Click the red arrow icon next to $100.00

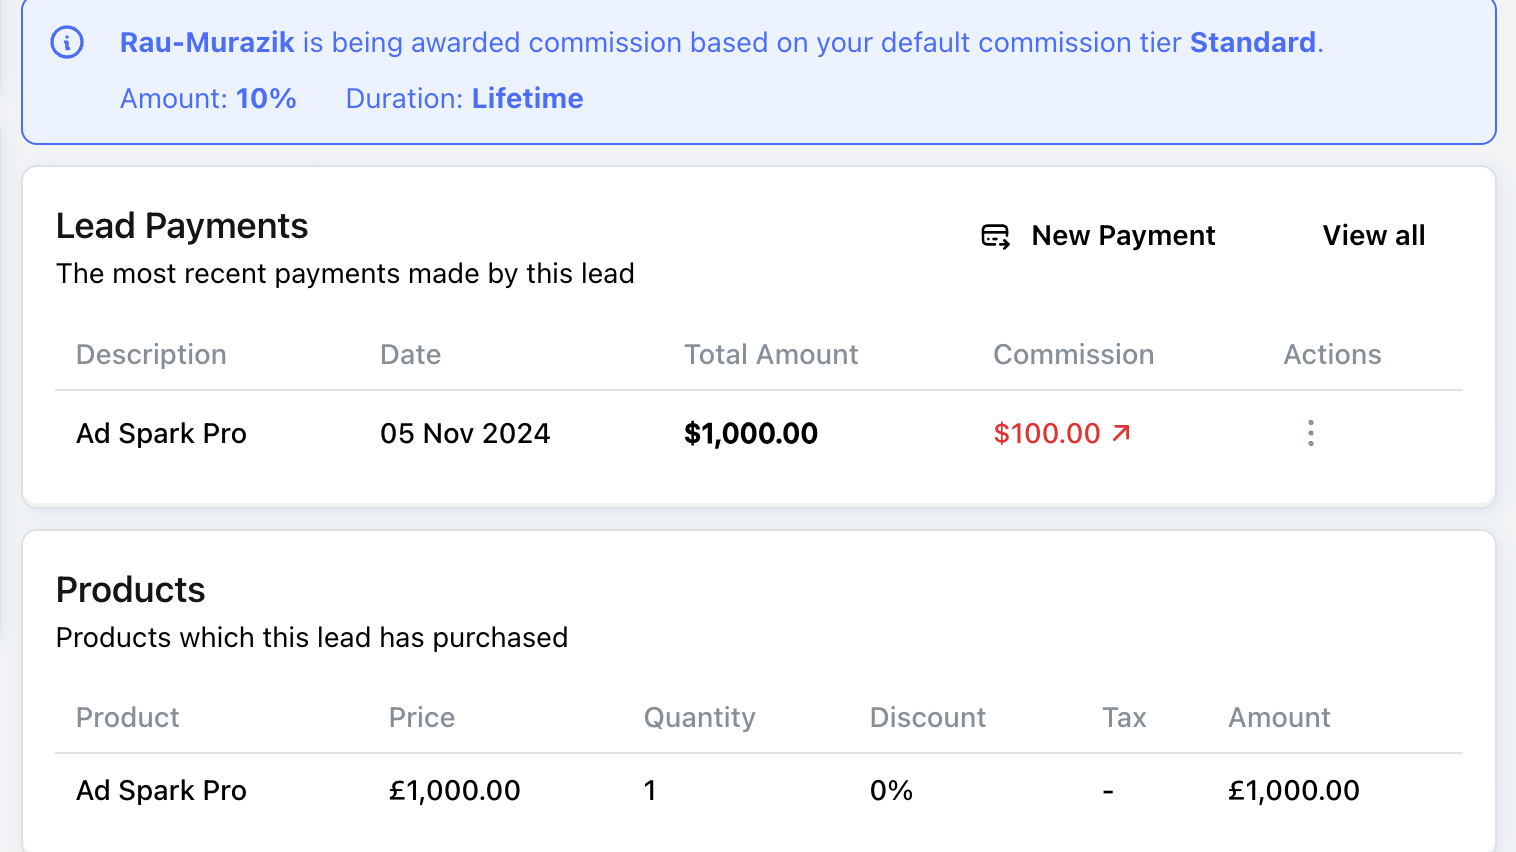(x=1122, y=433)
